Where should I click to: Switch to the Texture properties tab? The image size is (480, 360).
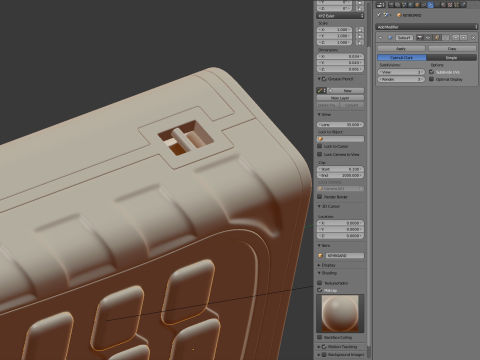pyautogui.click(x=450, y=5)
